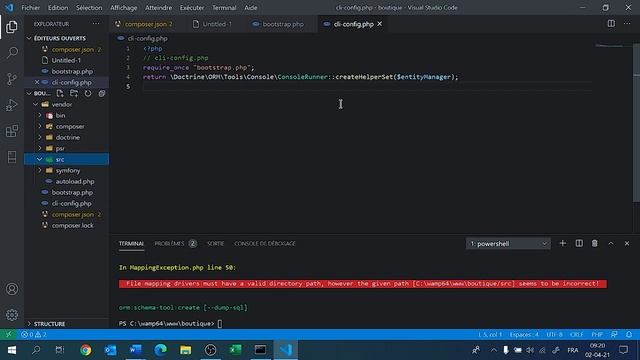Open the Run and Debug view
The width and height of the screenshot is (640, 360).
pos(12,105)
